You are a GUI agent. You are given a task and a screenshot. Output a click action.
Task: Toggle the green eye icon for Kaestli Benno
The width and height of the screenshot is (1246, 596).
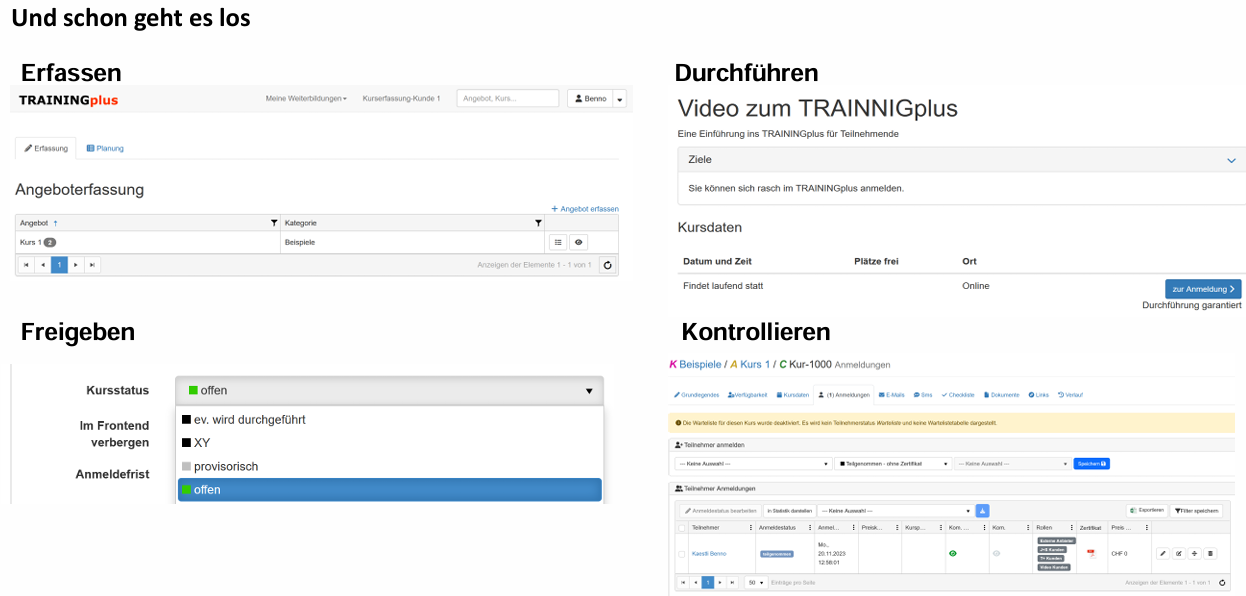[953, 553]
